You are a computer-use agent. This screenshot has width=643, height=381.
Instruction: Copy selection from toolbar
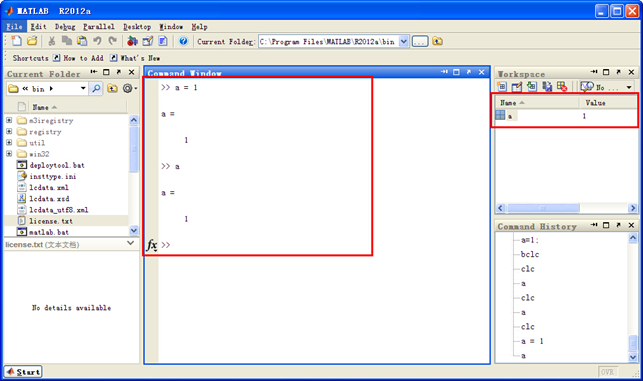click(x=67, y=41)
